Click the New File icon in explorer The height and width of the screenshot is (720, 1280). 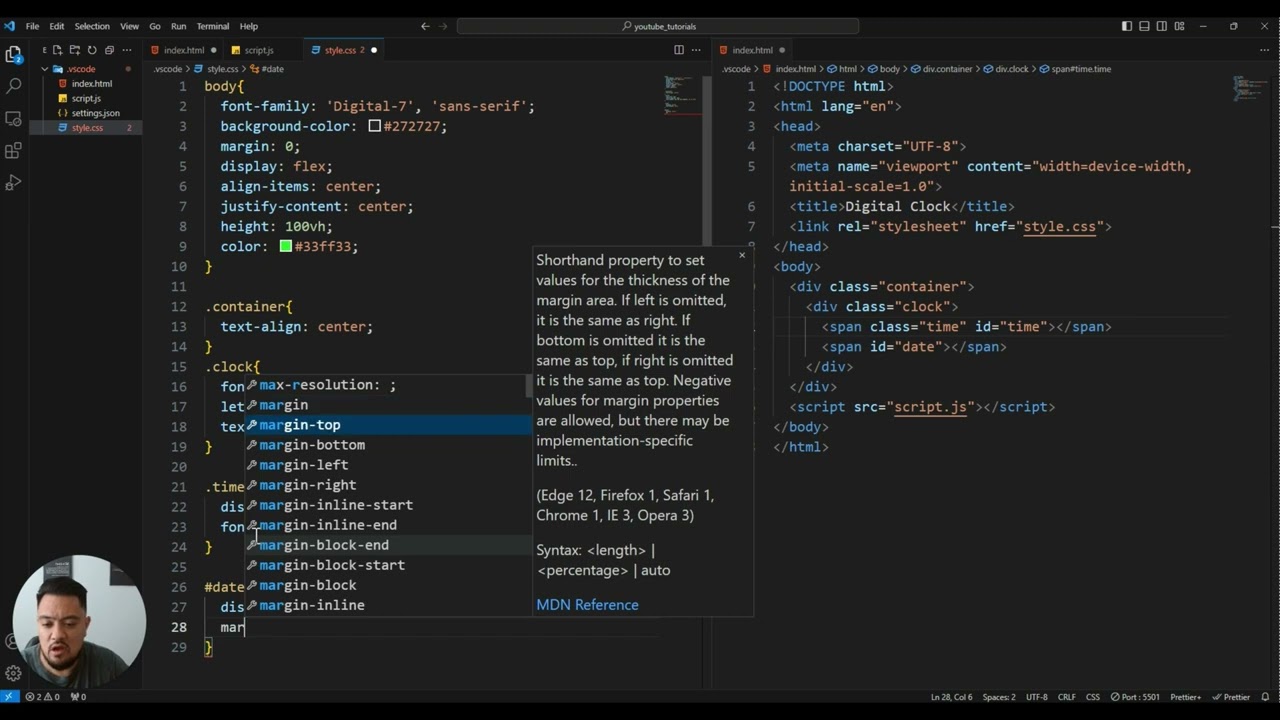point(59,50)
